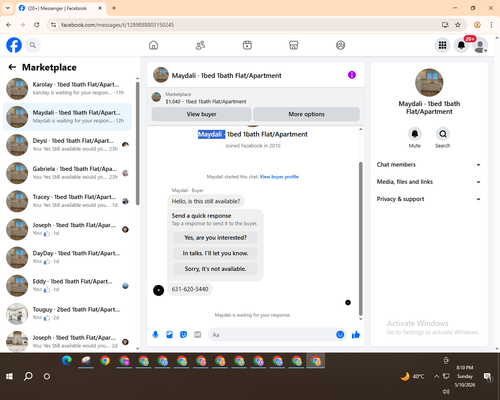Click the chat header listing avatar
500x400 pixels.
coord(161,75)
